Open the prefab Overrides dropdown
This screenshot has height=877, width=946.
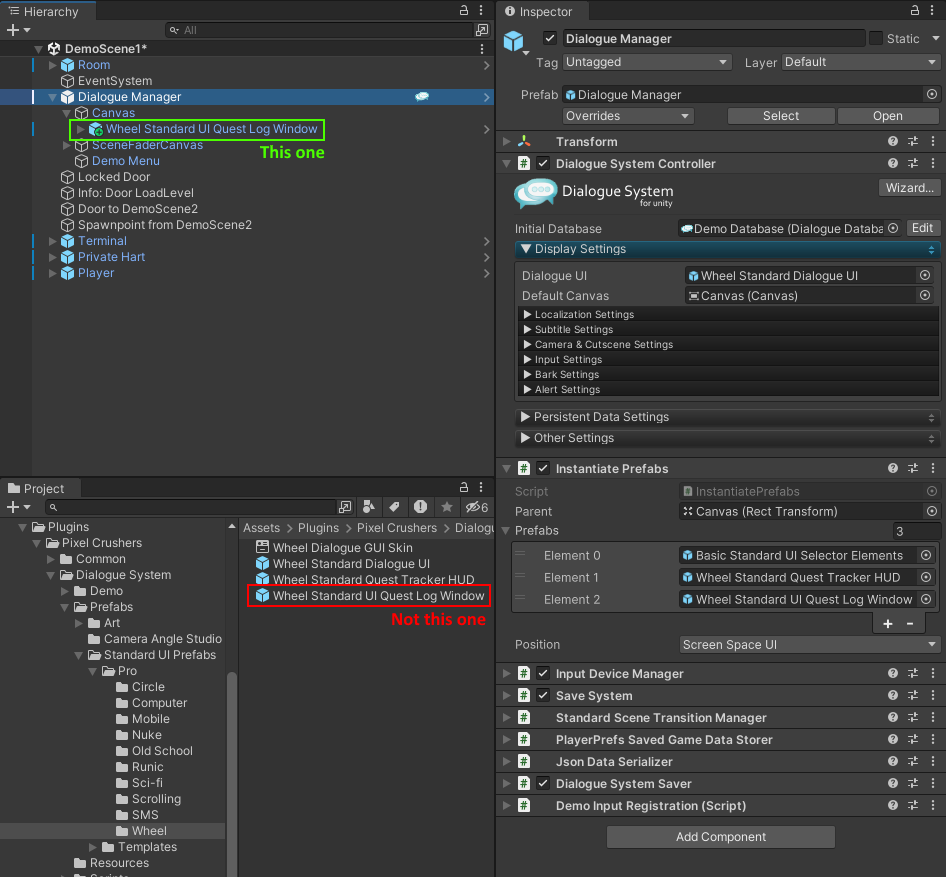pyautogui.click(x=628, y=116)
